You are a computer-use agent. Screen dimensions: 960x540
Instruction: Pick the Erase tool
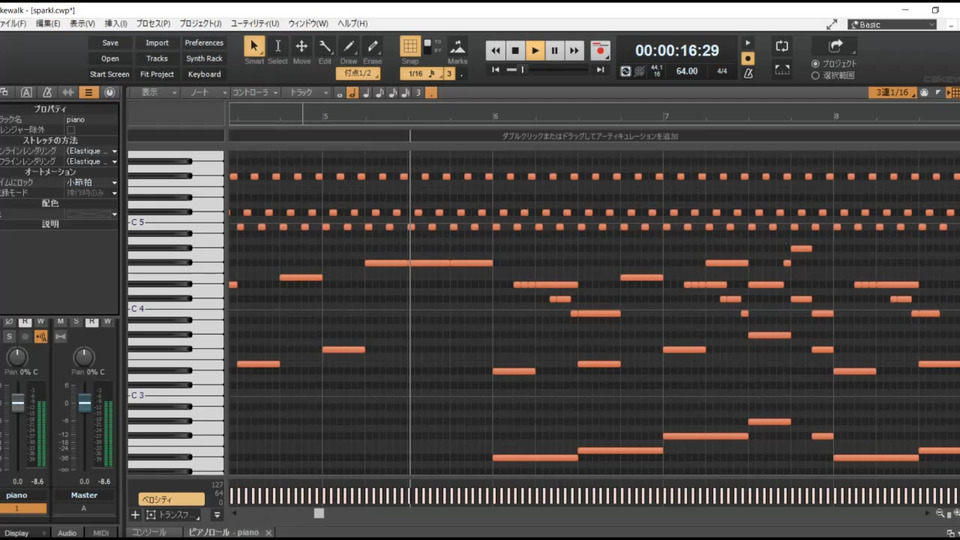click(372, 47)
